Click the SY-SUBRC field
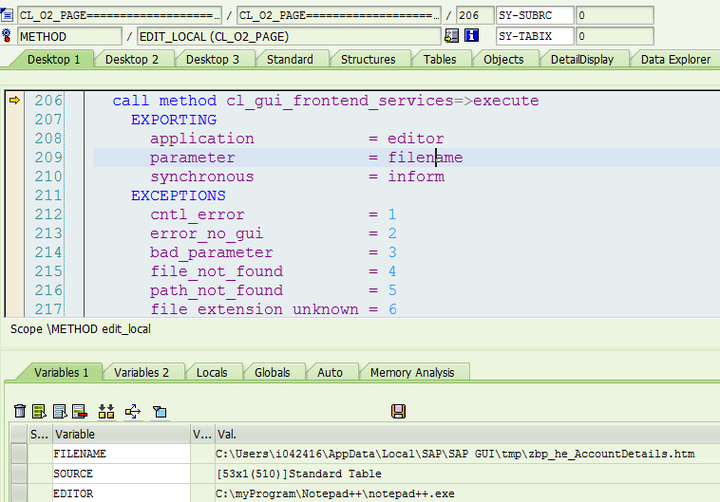720x502 pixels. click(535, 15)
